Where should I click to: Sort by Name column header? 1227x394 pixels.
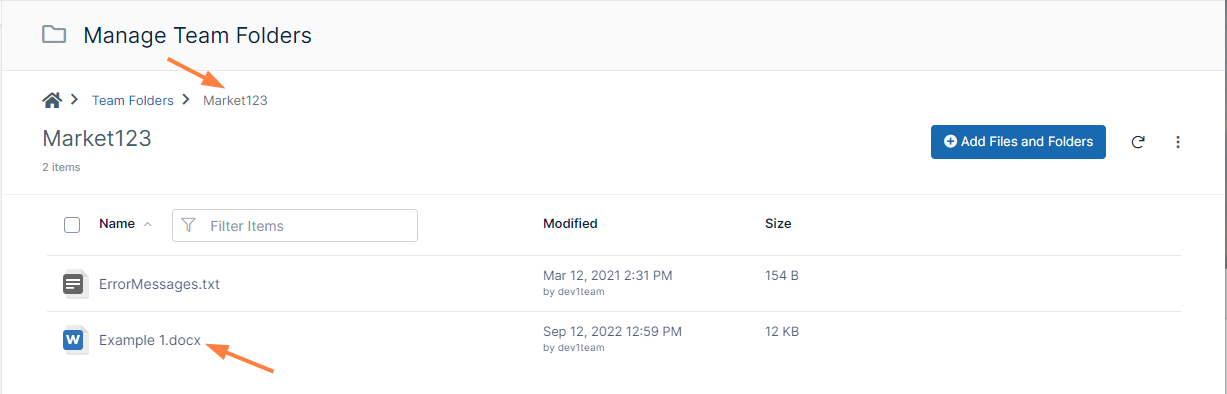pos(117,224)
